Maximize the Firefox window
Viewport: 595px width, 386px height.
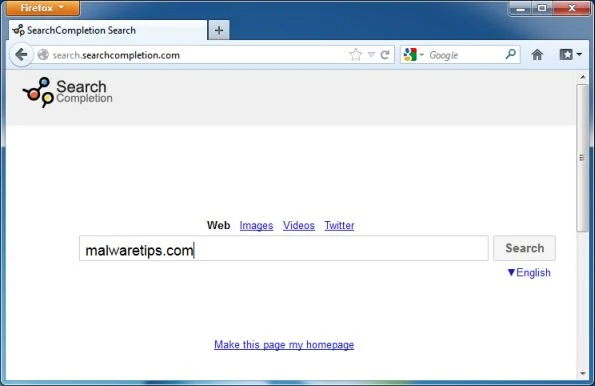tap(542, 8)
